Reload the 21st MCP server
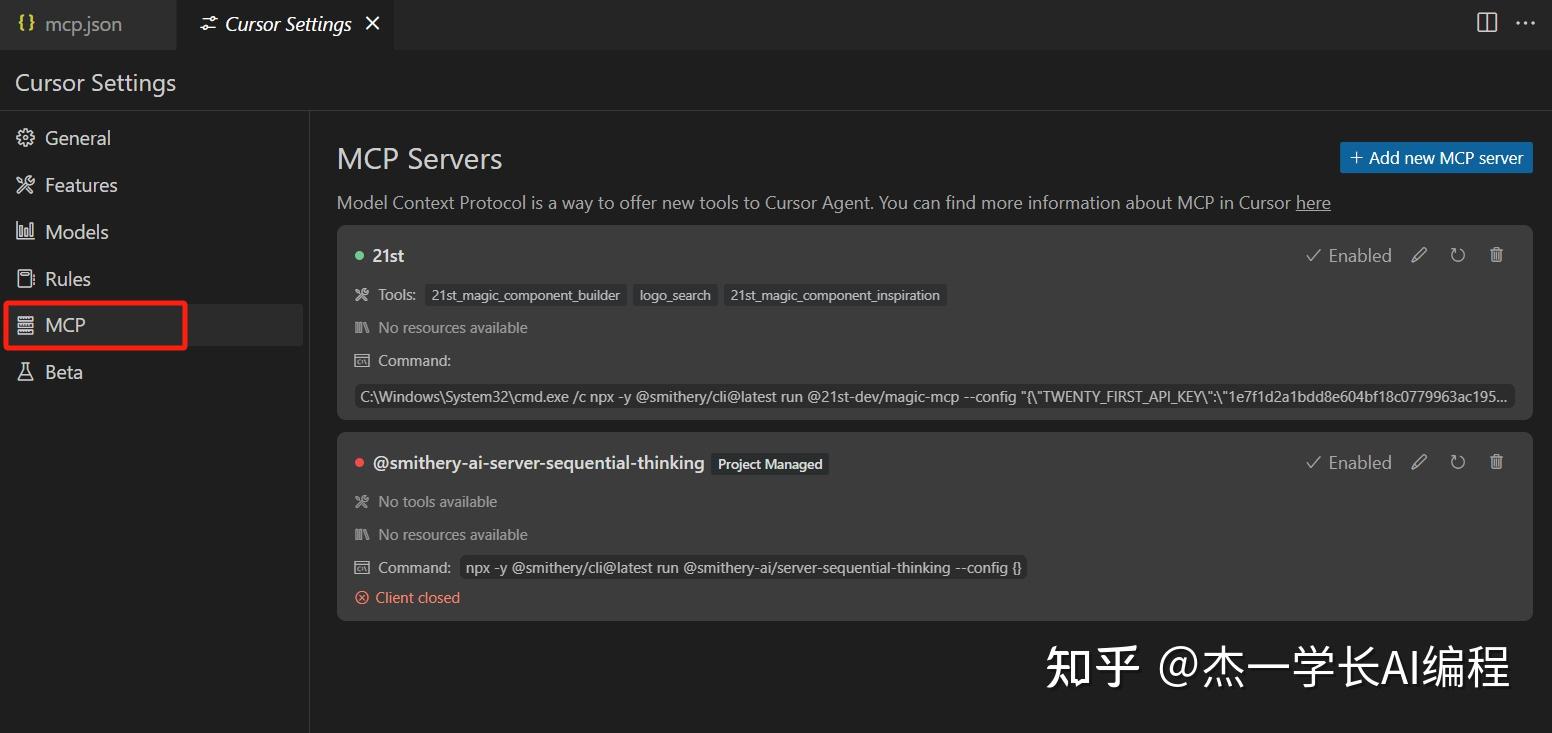 [1457, 255]
